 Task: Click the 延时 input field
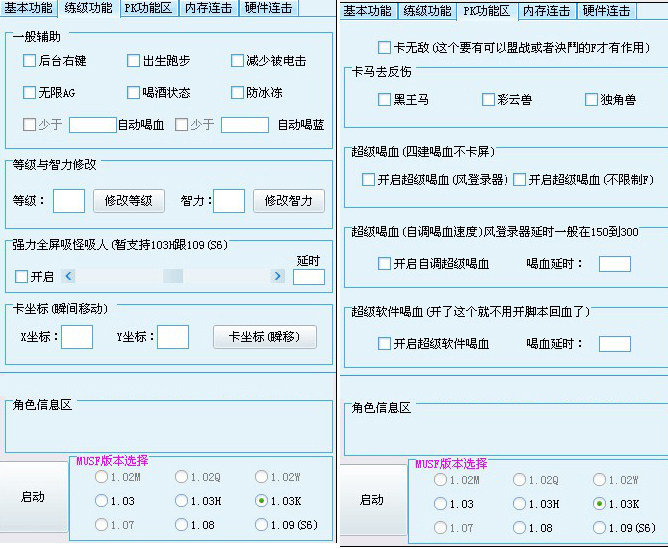[309, 277]
